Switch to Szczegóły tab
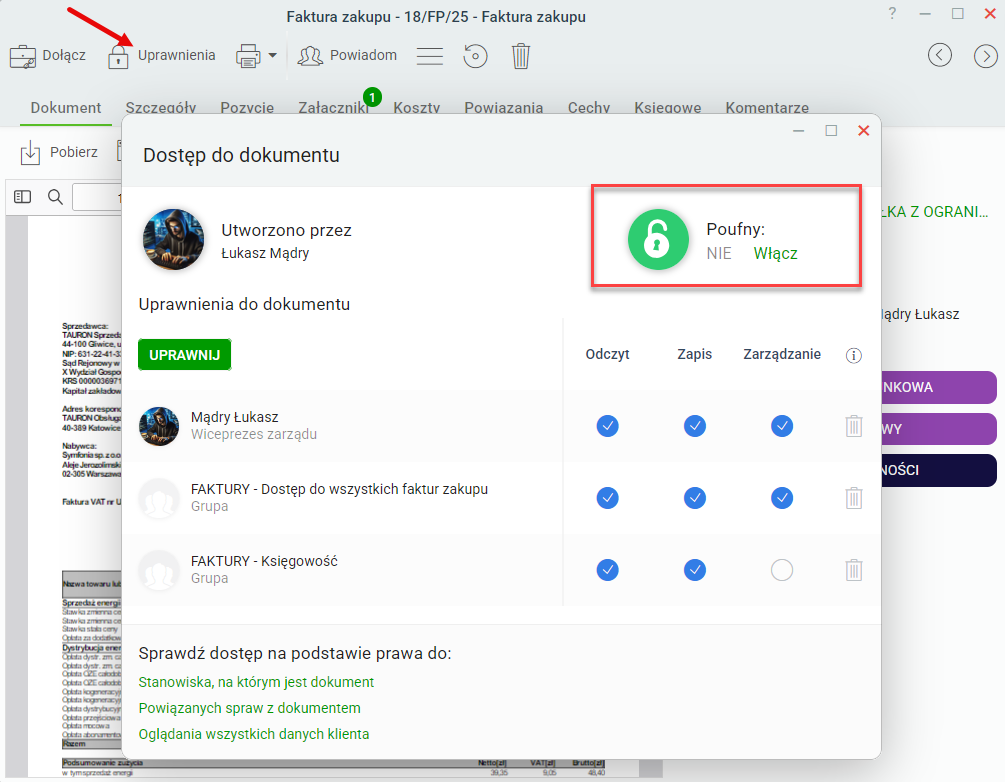The height and width of the screenshot is (782, 1005). 161,108
